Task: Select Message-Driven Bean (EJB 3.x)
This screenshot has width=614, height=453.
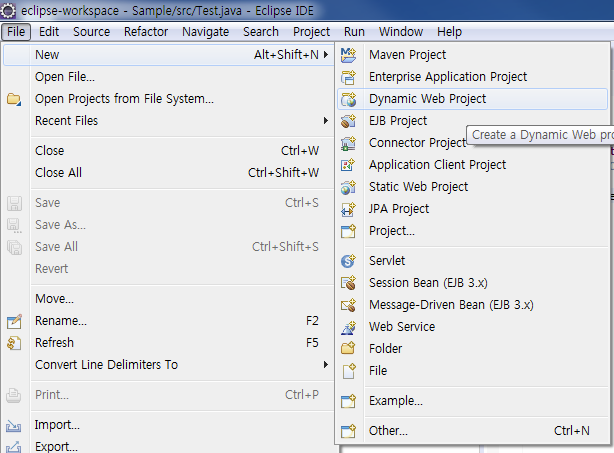Action: click(472, 305)
